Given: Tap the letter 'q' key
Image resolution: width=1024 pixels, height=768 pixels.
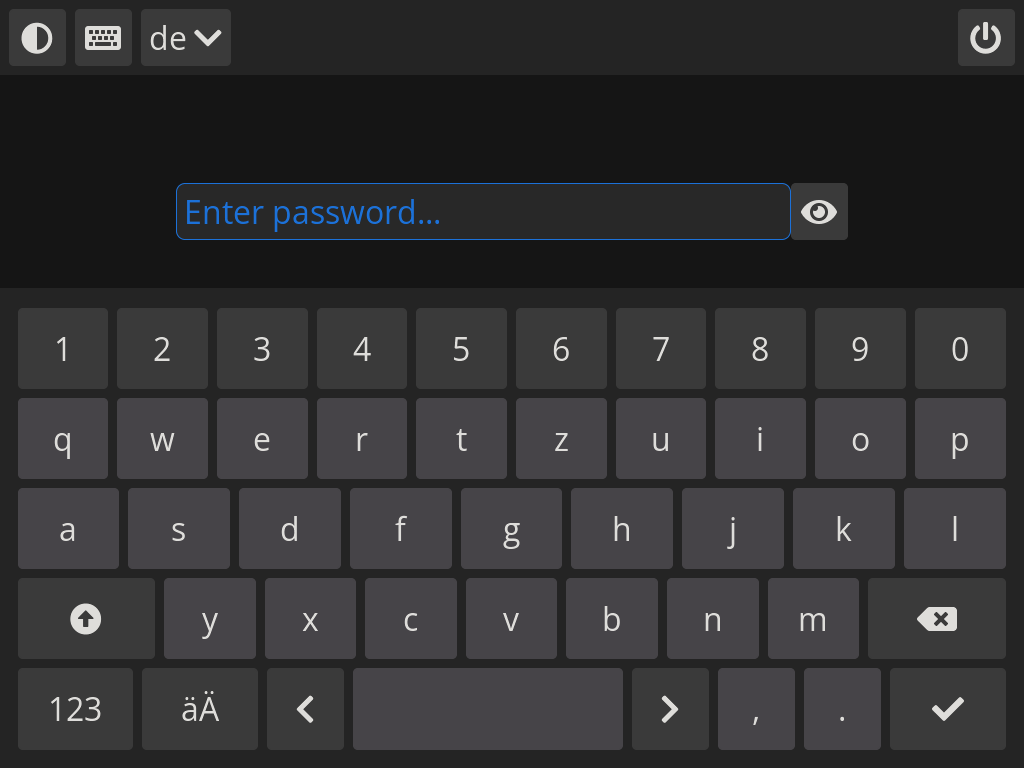Looking at the screenshot, I should coord(63,439).
